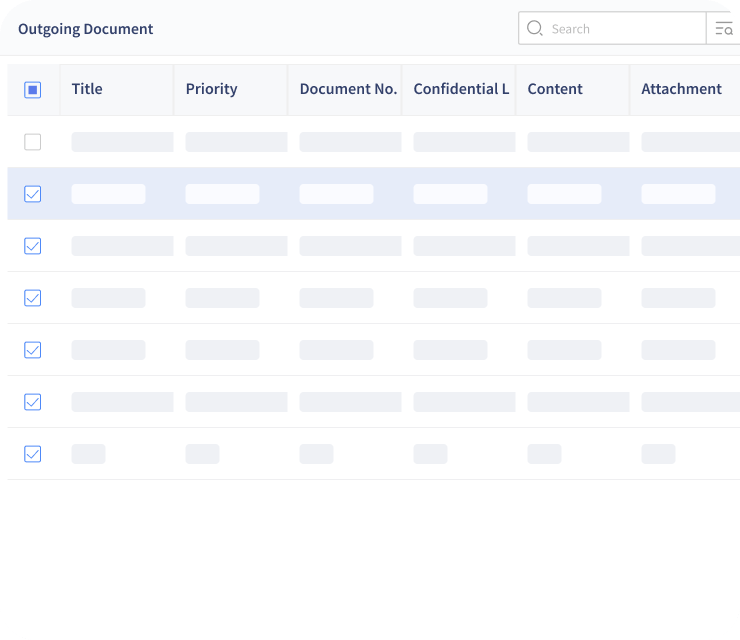Click the Confidential L column header
This screenshot has height=640, width=740.
pyautogui.click(x=461, y=89)
